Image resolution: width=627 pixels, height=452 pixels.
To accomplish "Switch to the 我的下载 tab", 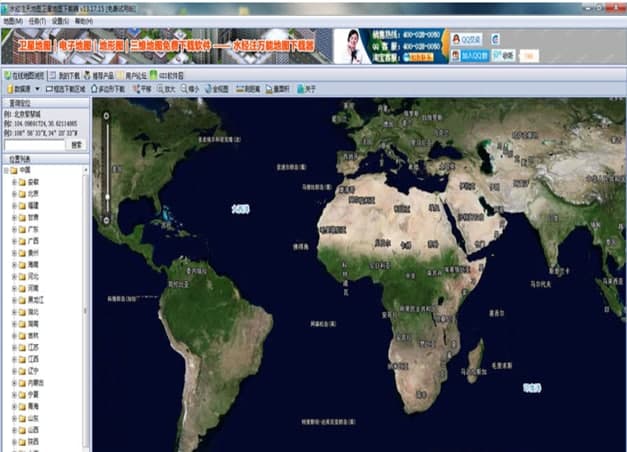I will click(x=65, y=74).
